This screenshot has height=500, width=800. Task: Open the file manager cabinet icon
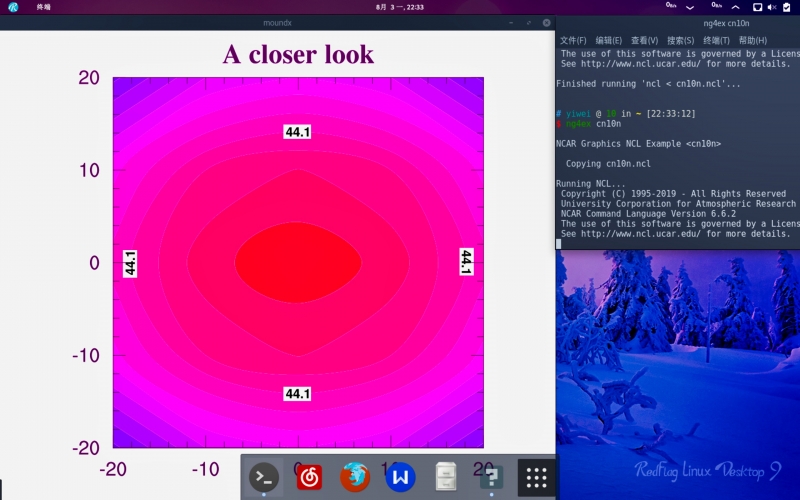tap(445, 477)
